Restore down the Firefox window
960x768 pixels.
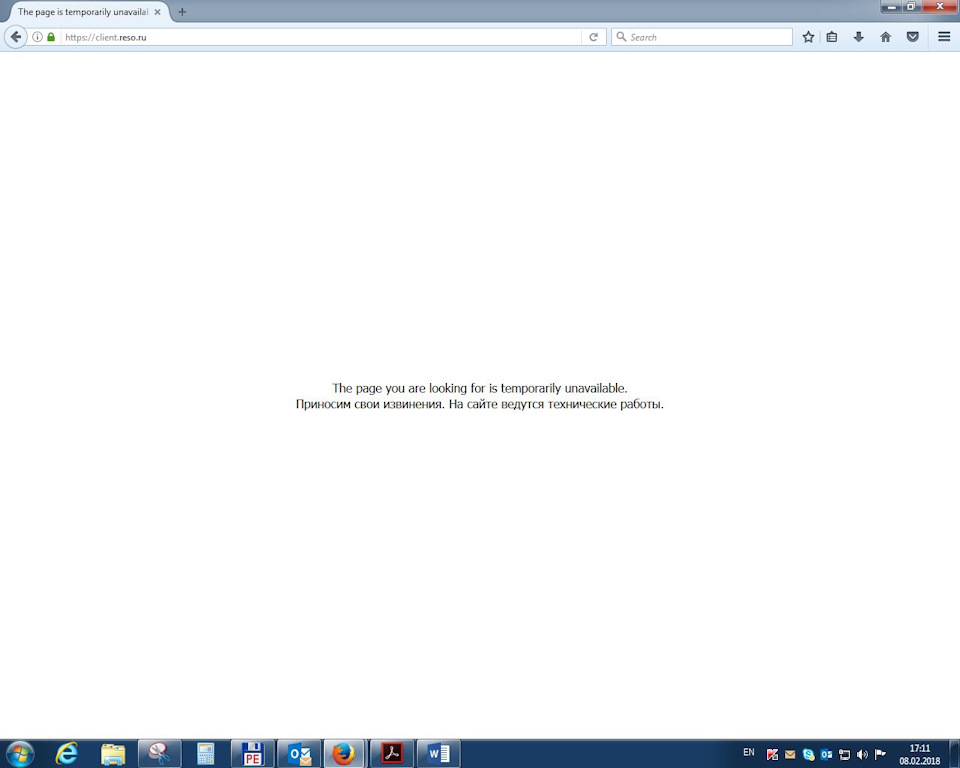910,7
